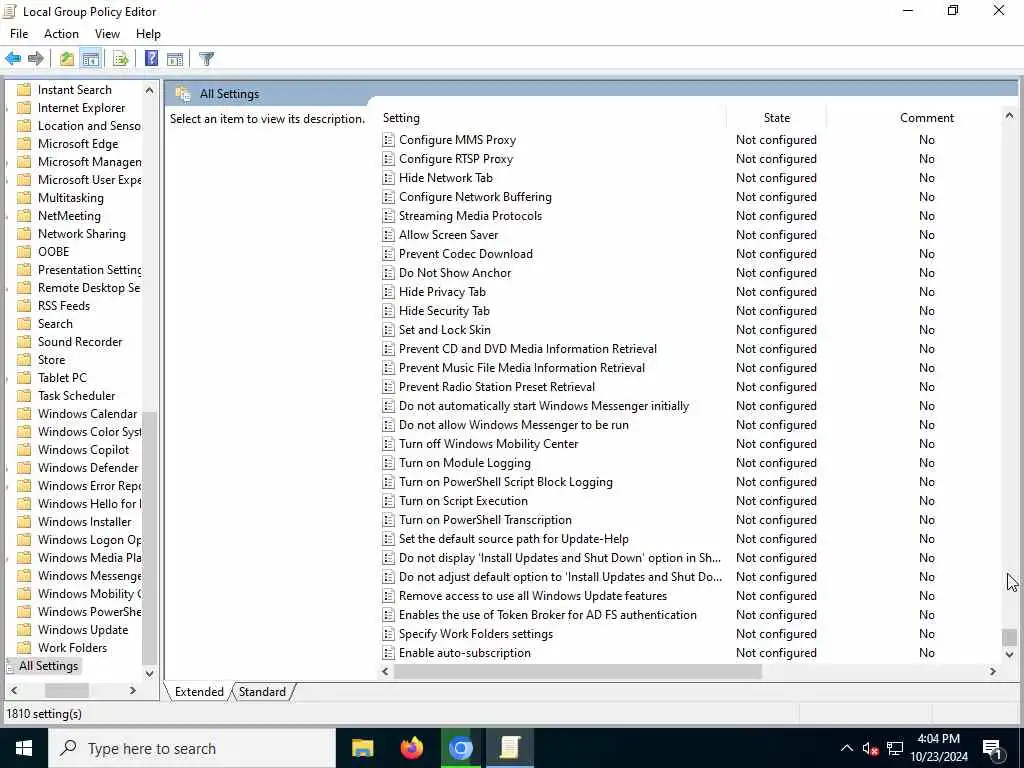This screenshot has width=1024, height=768.
Task: Select 'Turn on PowerShell Transcription' setting
Action: pos(485,520)
